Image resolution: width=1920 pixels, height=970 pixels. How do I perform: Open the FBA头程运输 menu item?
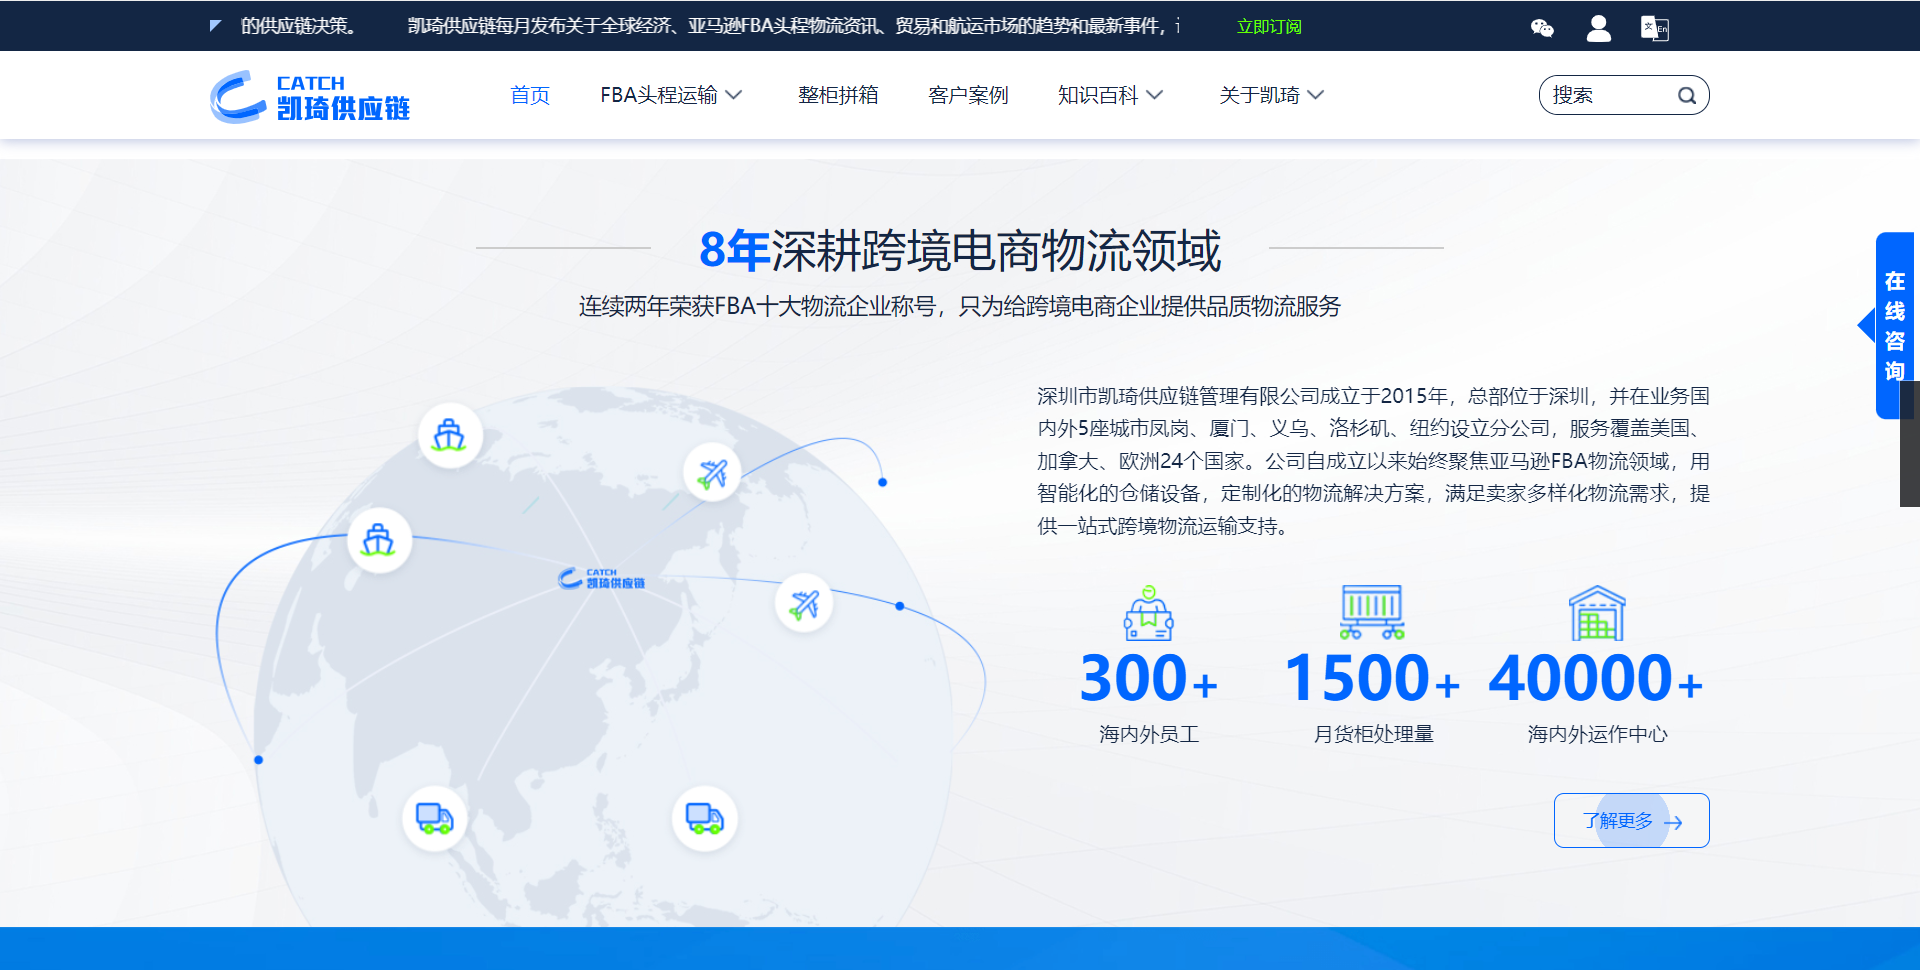(659, 95)
